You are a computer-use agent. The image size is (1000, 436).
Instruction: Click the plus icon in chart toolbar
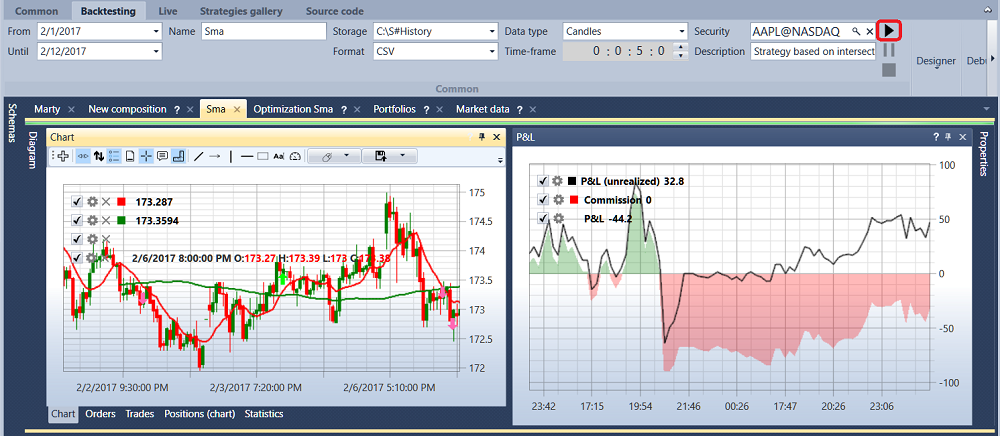(x=63, y=156)
